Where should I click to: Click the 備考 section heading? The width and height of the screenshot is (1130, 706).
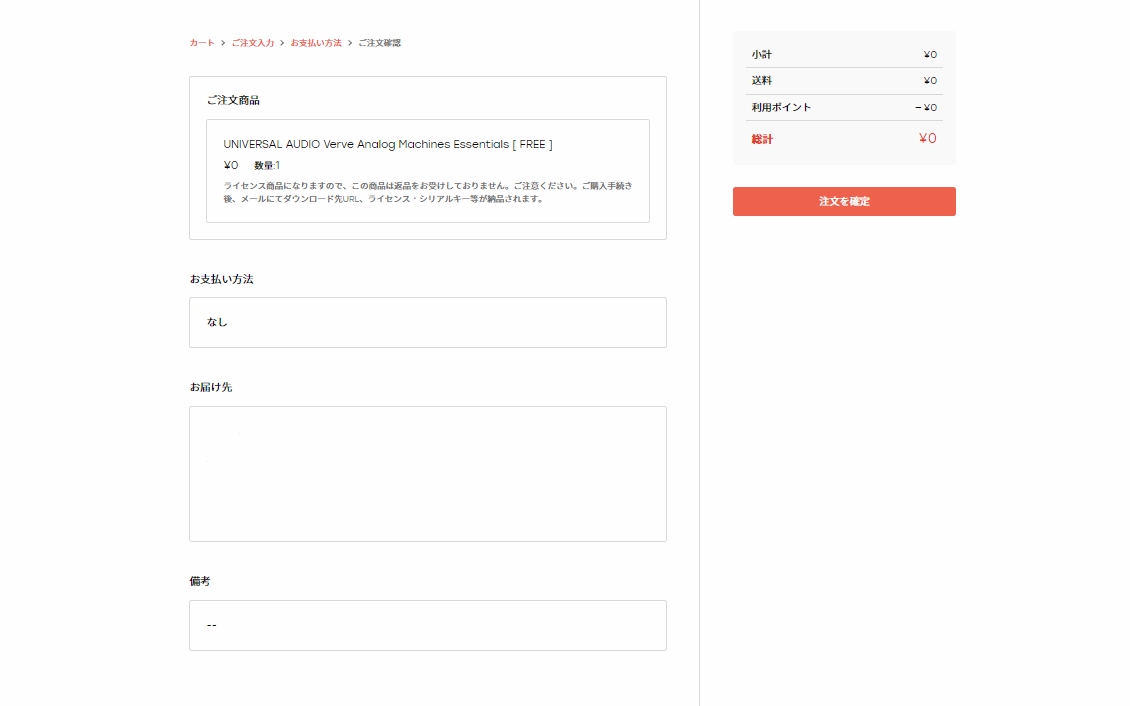pos(200,581)
